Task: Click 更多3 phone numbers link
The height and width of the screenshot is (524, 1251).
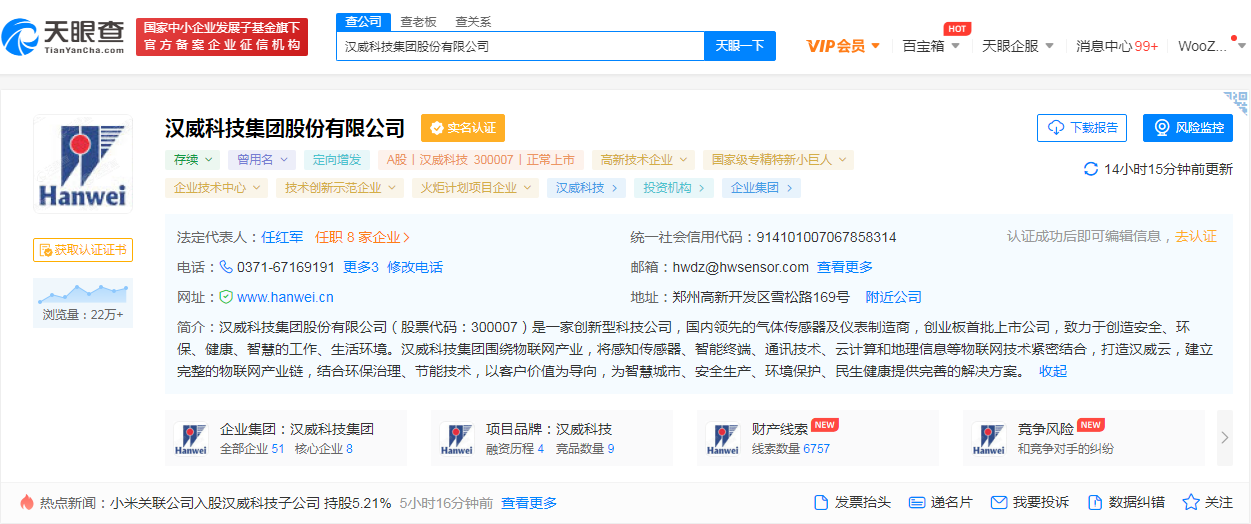Action: [x=361, y=267]
